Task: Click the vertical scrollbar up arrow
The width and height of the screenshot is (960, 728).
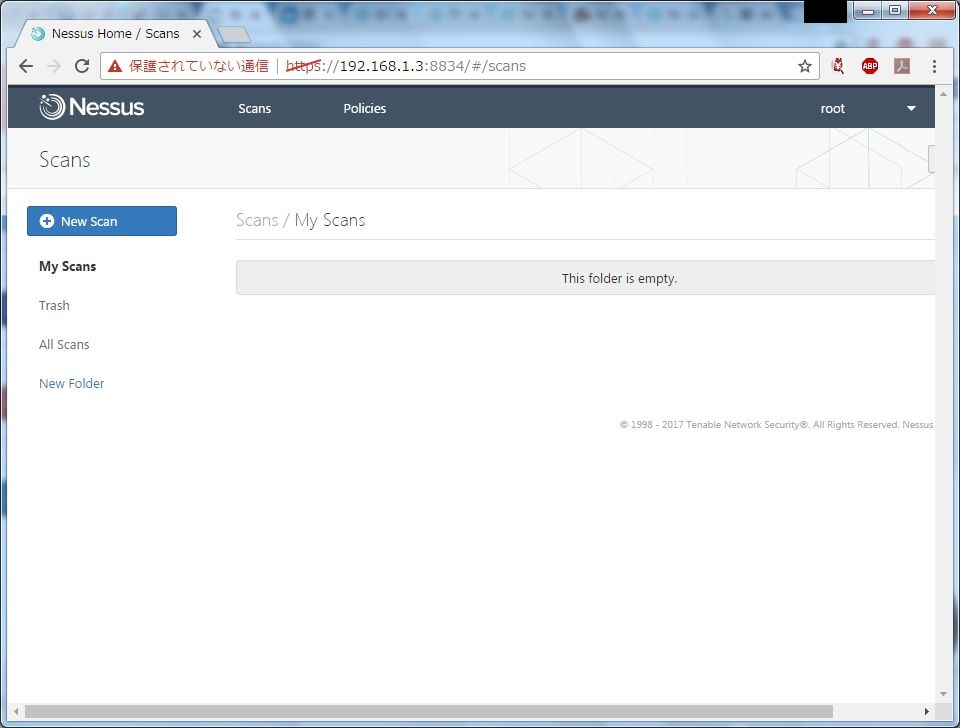Action: [943, 94]
